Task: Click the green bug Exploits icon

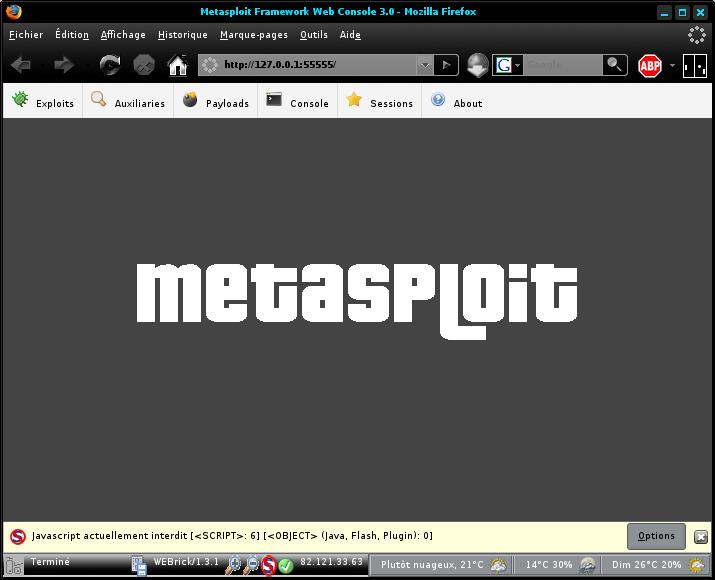Action: tap(20, 99)
